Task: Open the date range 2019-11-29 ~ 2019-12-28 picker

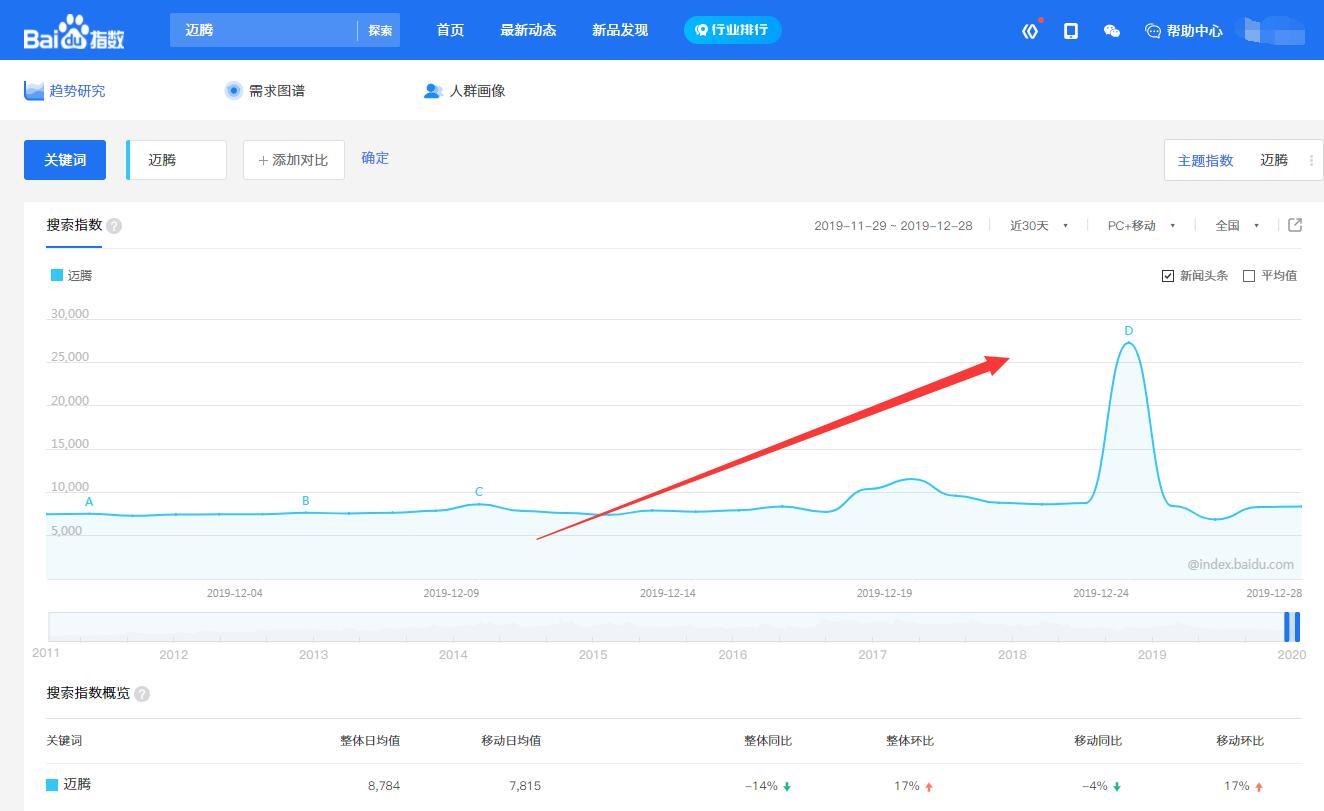Action: pyautogui.click(x=893, y=226)
